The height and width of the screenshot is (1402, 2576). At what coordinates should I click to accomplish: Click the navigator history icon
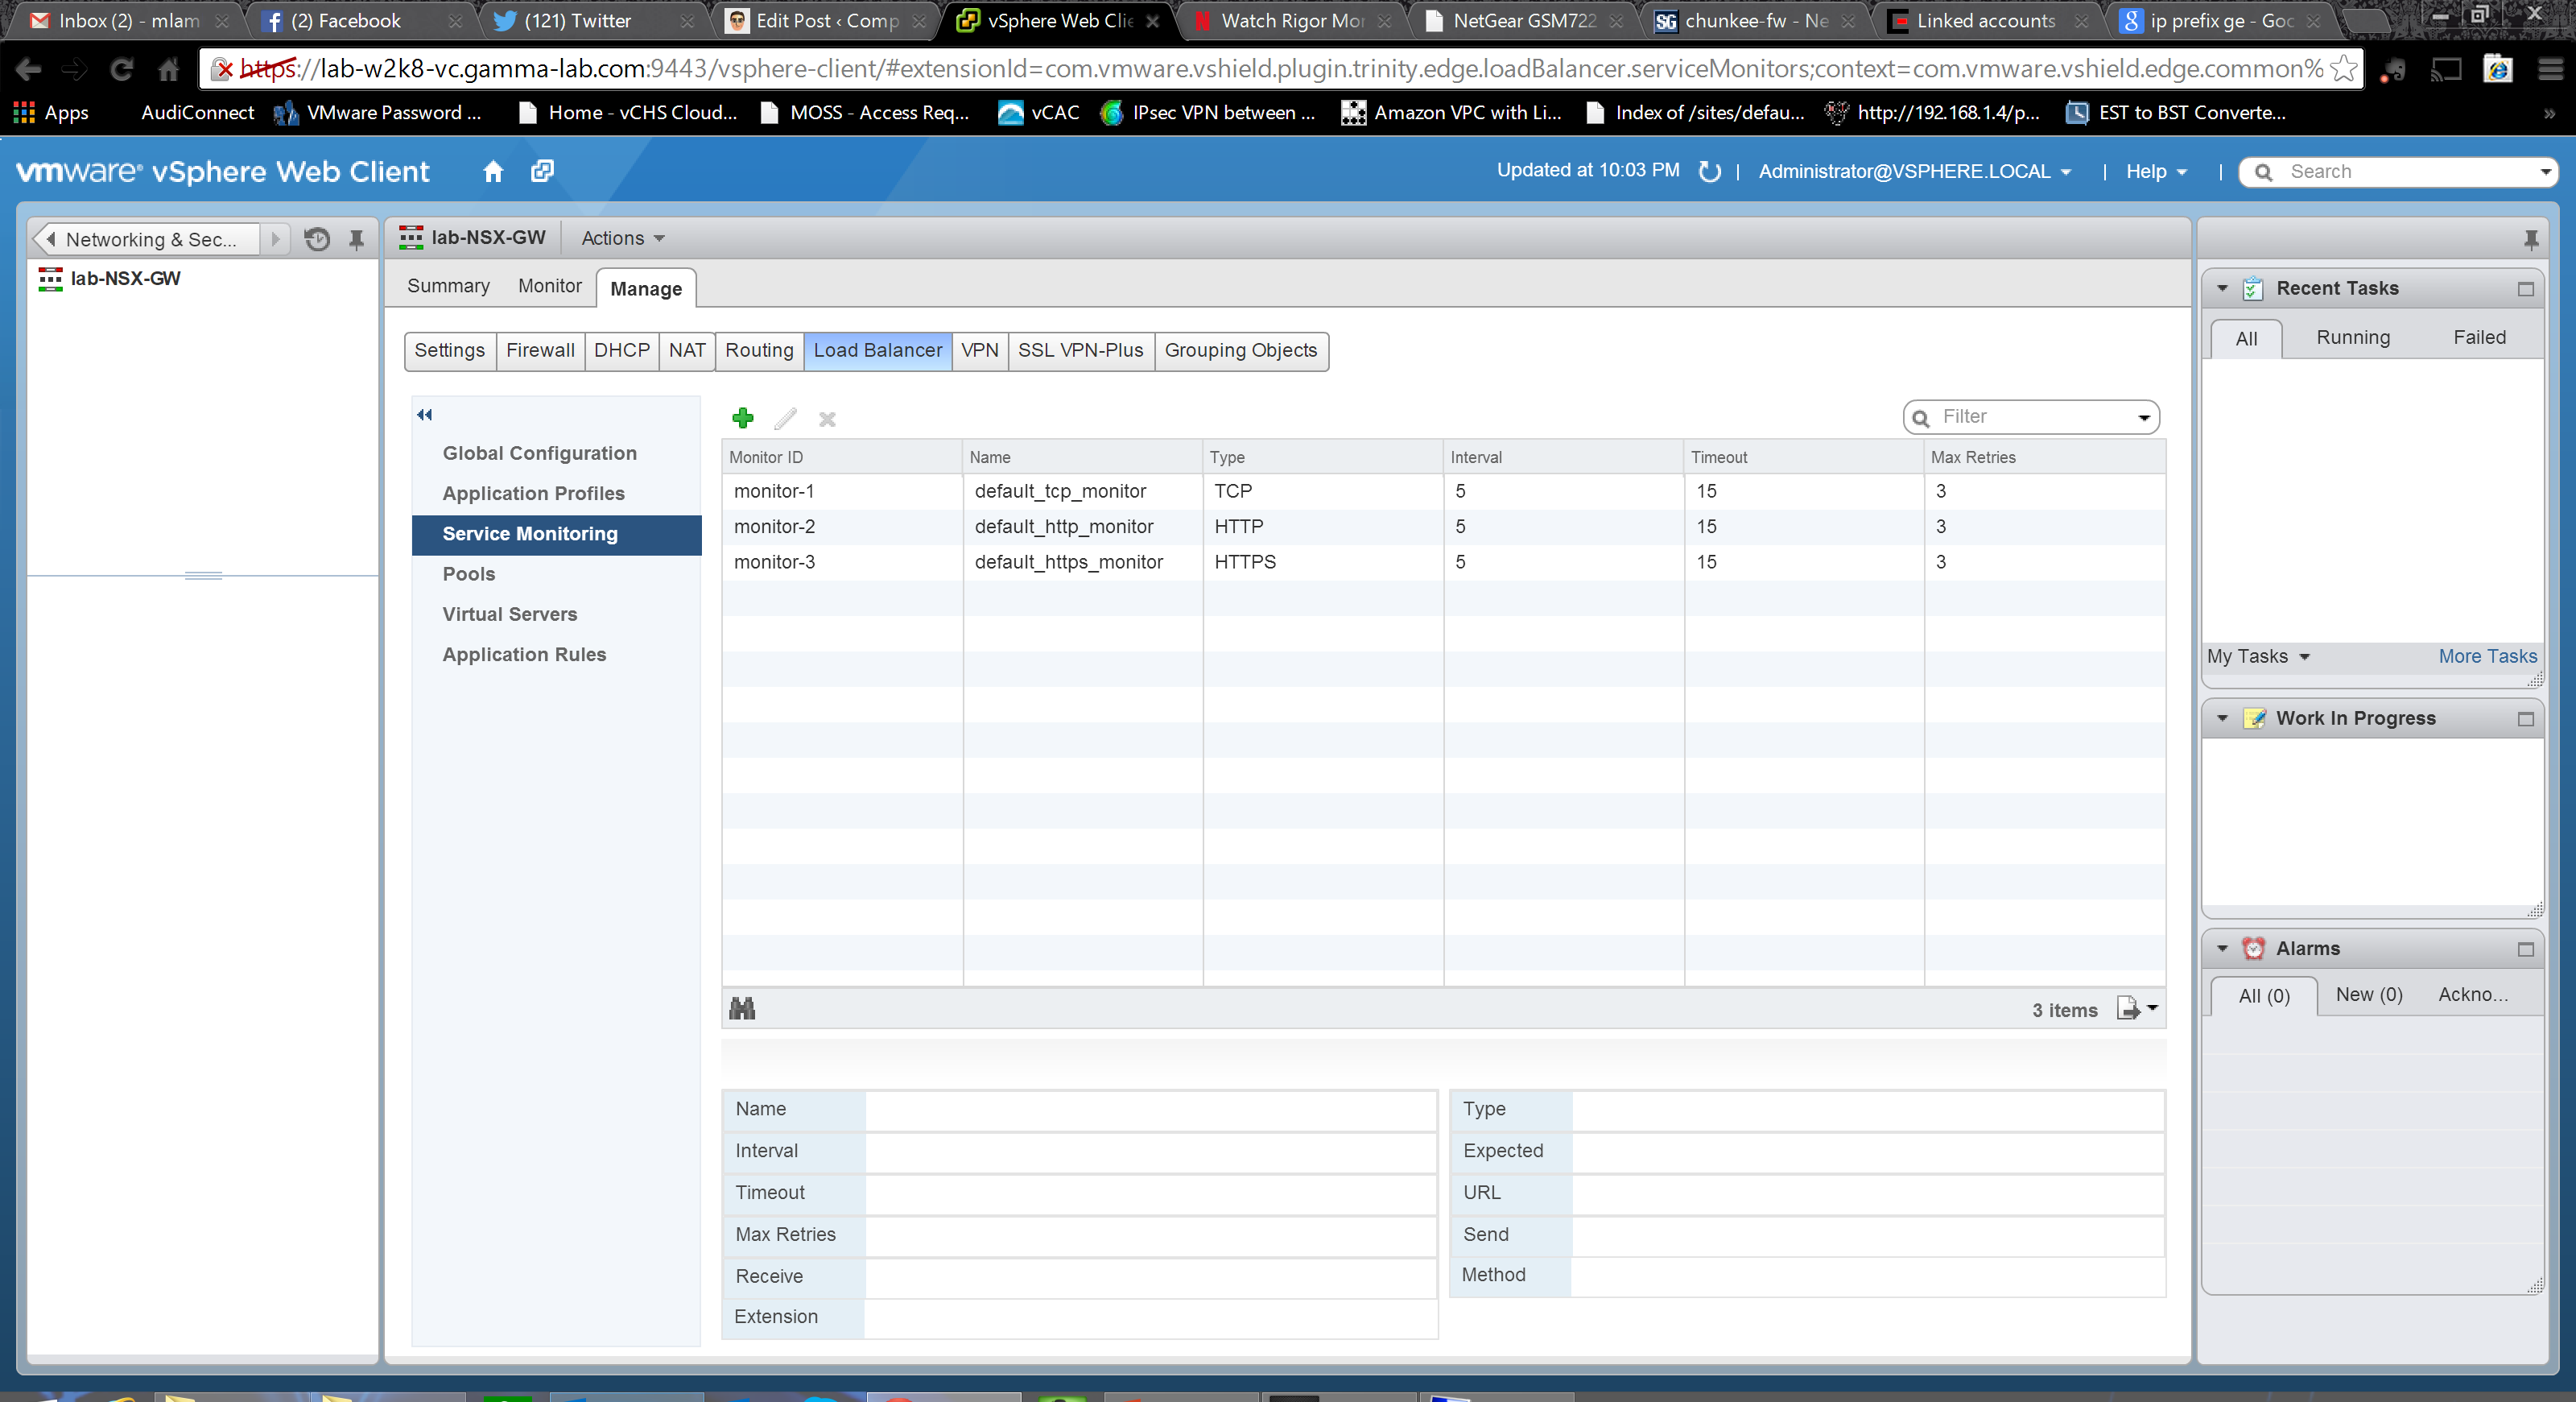point(317,239)
